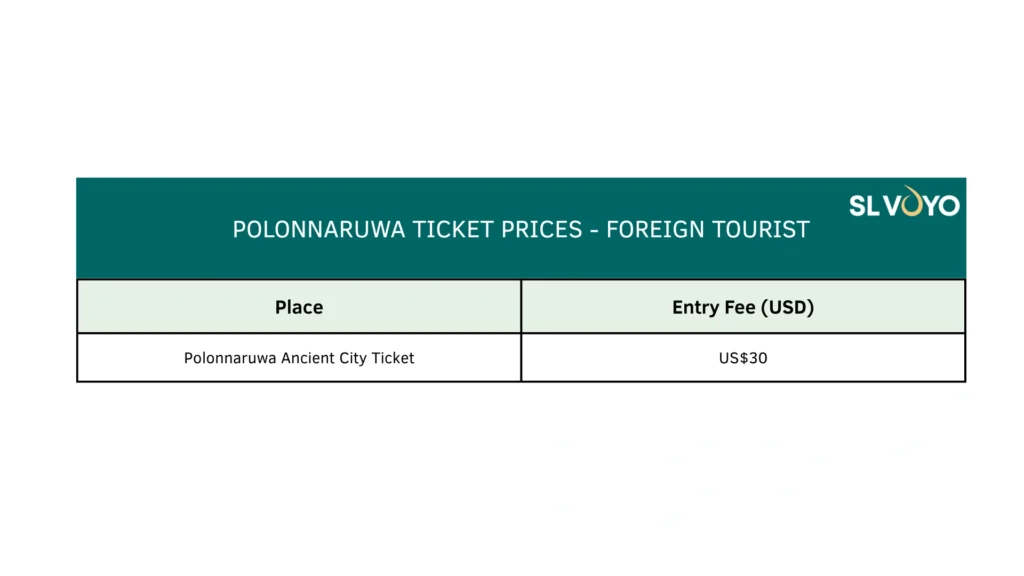Screen dimensions: 1024x576
Task: Click the word "Polonnaruwa" in the table row
Action: point(225,358)
